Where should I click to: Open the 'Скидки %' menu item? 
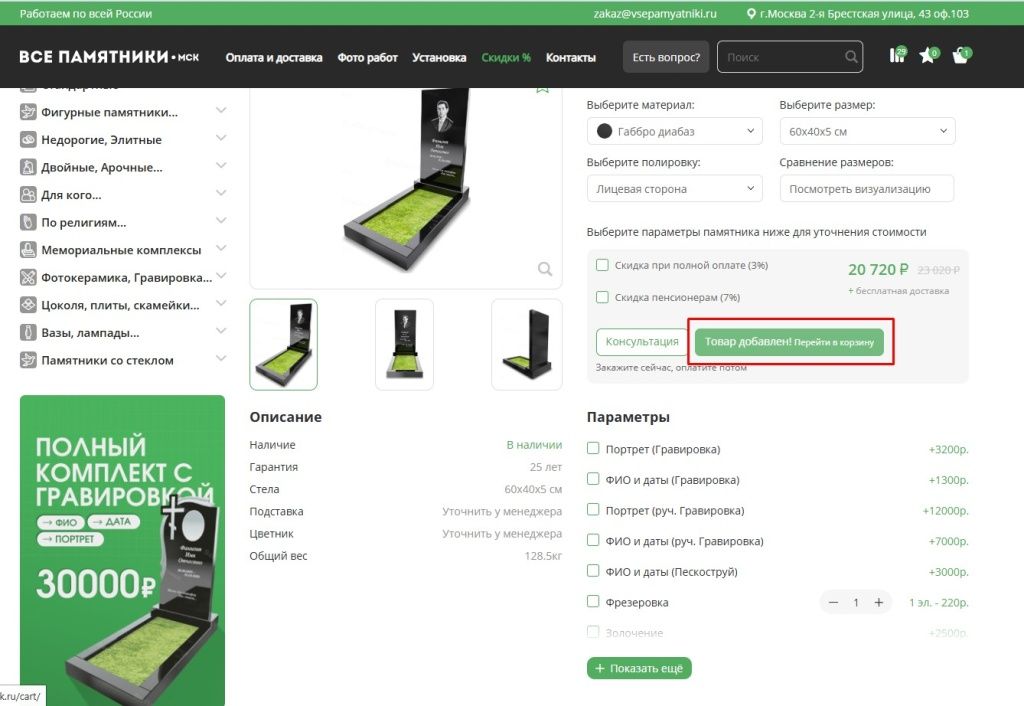506,57
